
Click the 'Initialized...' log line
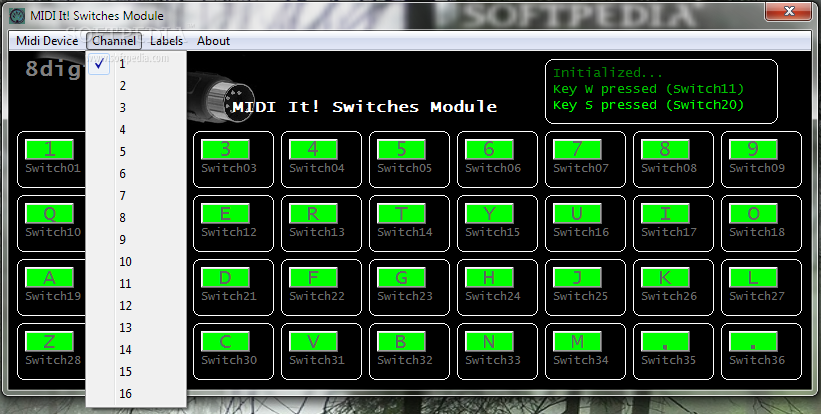pos(608,73)
